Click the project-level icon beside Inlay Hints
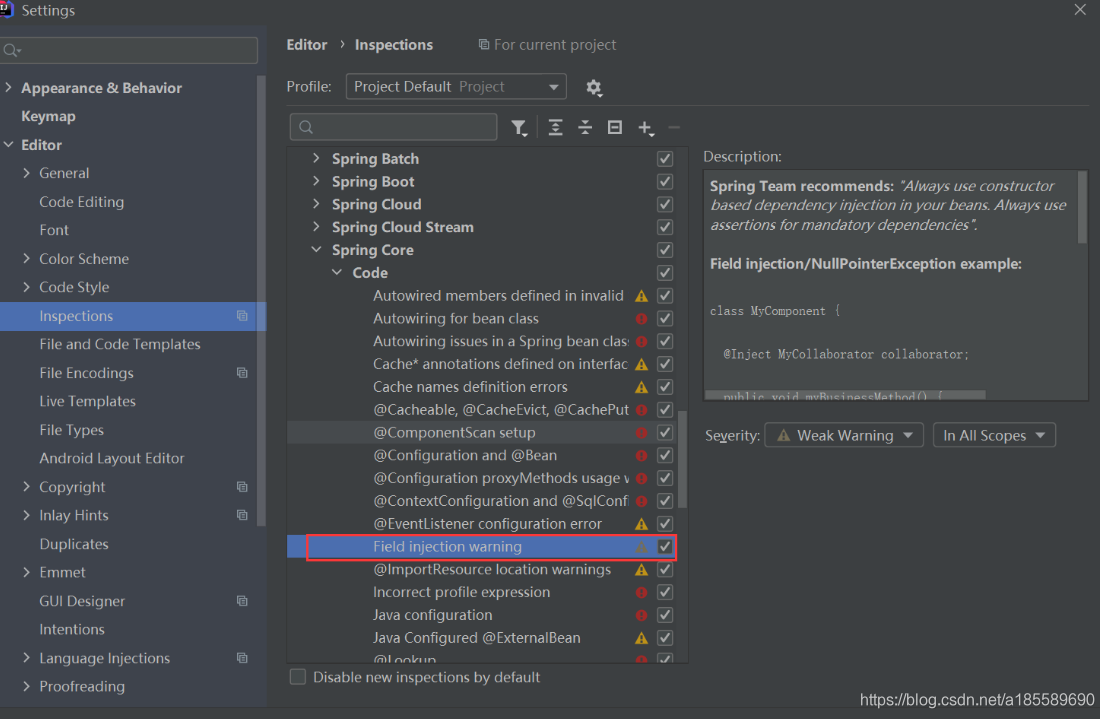Screen dimensions: 1105x719 coord(242,515)
